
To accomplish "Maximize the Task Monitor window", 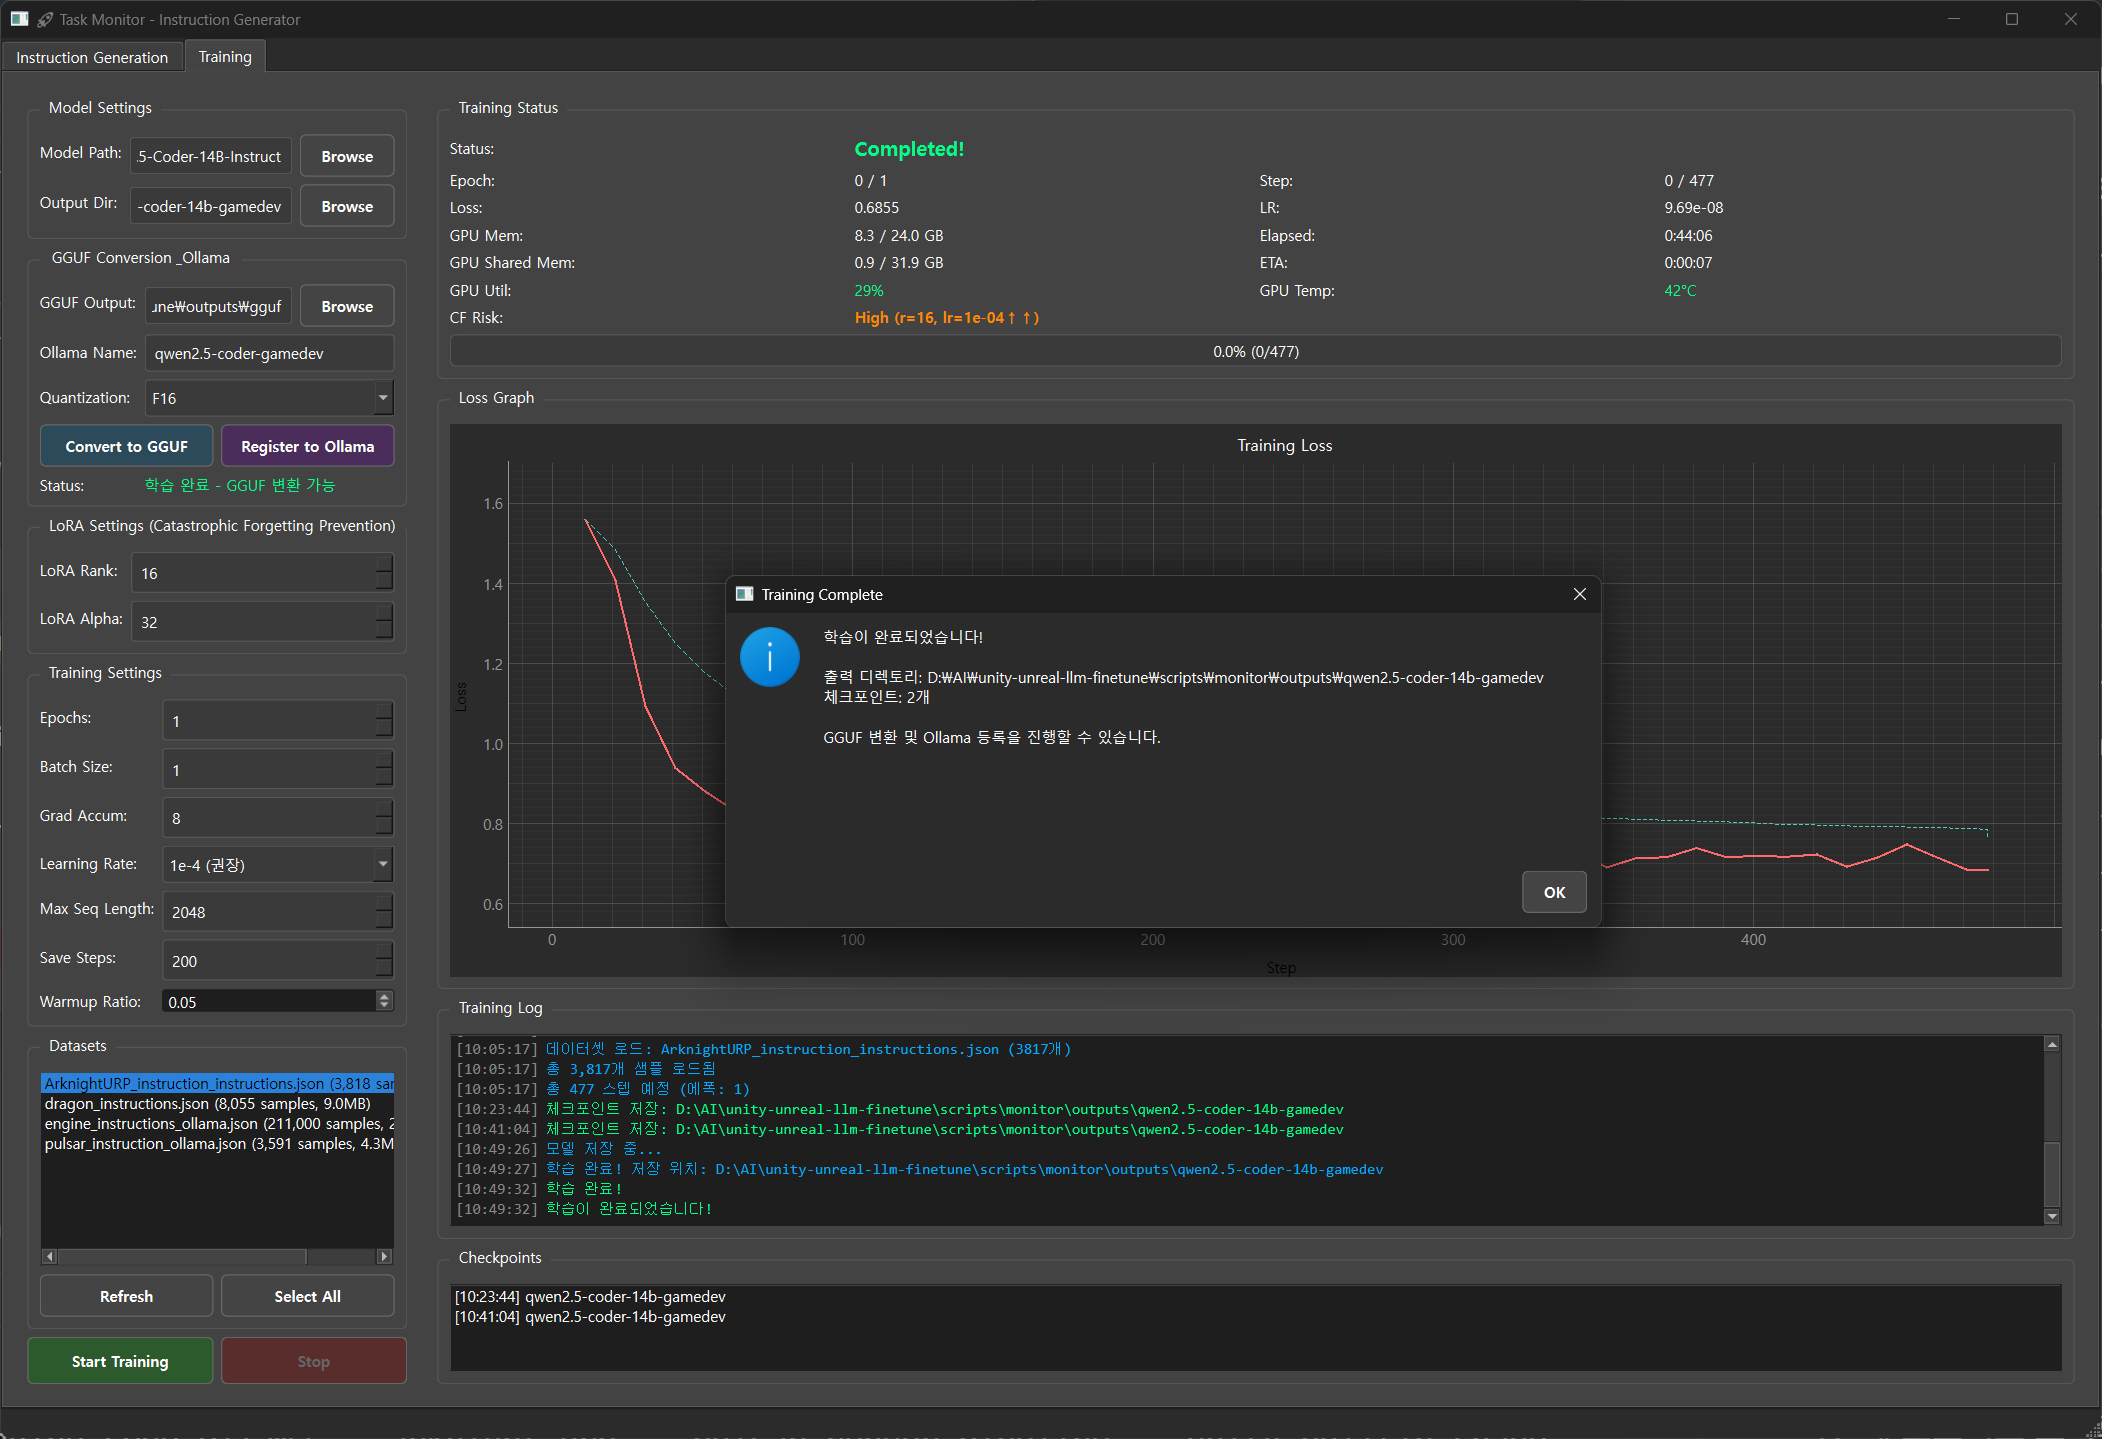I will [2012, 19].
